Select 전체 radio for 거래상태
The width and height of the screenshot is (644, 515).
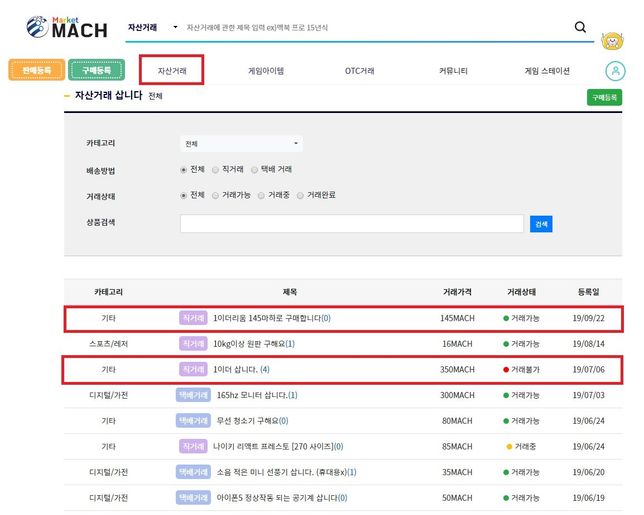pyautogui.click(x=184, y=195)
